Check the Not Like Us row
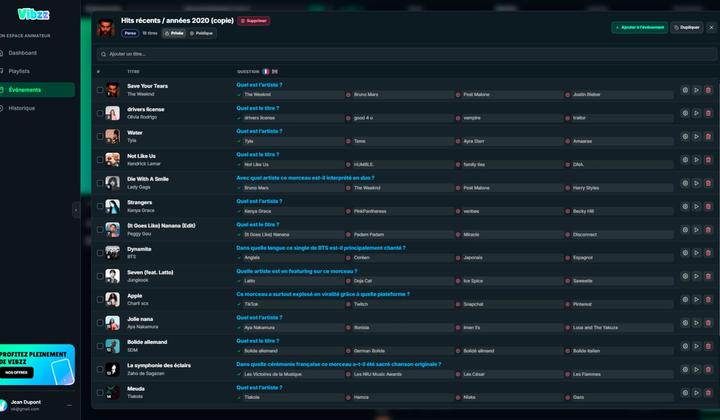Viewport: 720px width, 420px height. [100, 160]
